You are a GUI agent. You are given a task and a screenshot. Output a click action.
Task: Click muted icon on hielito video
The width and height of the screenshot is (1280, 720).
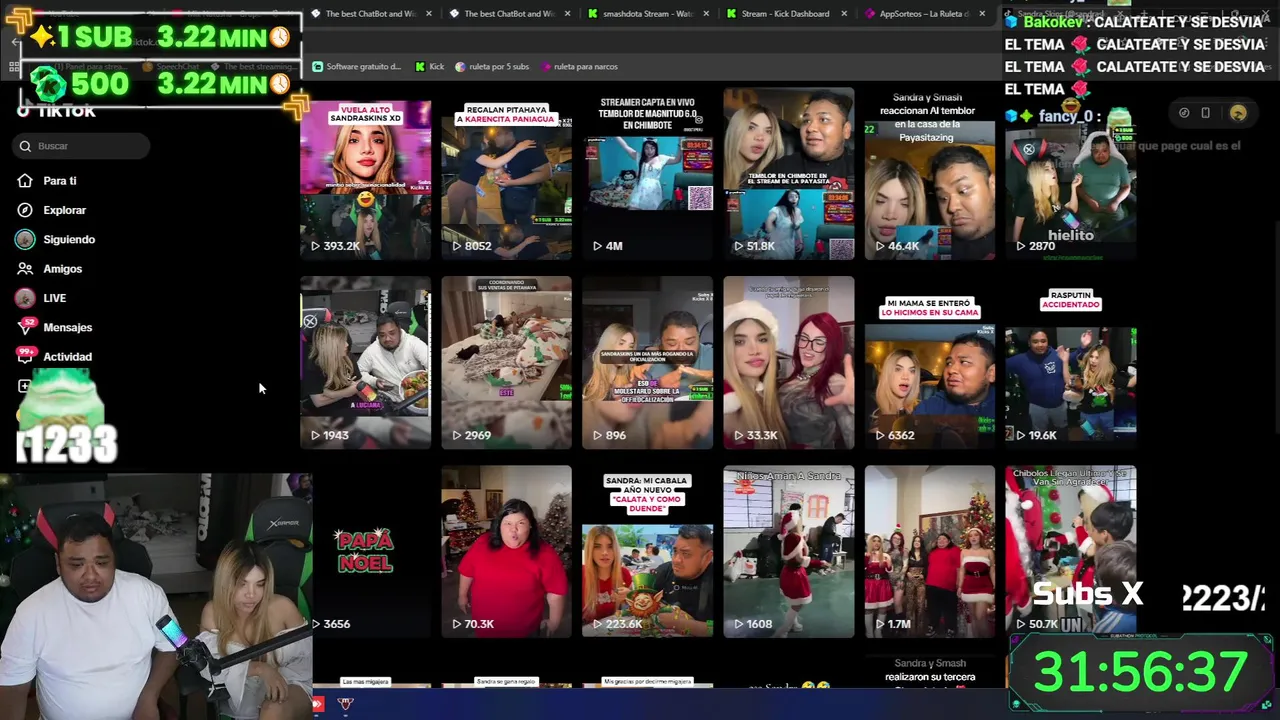(1028, 150)
